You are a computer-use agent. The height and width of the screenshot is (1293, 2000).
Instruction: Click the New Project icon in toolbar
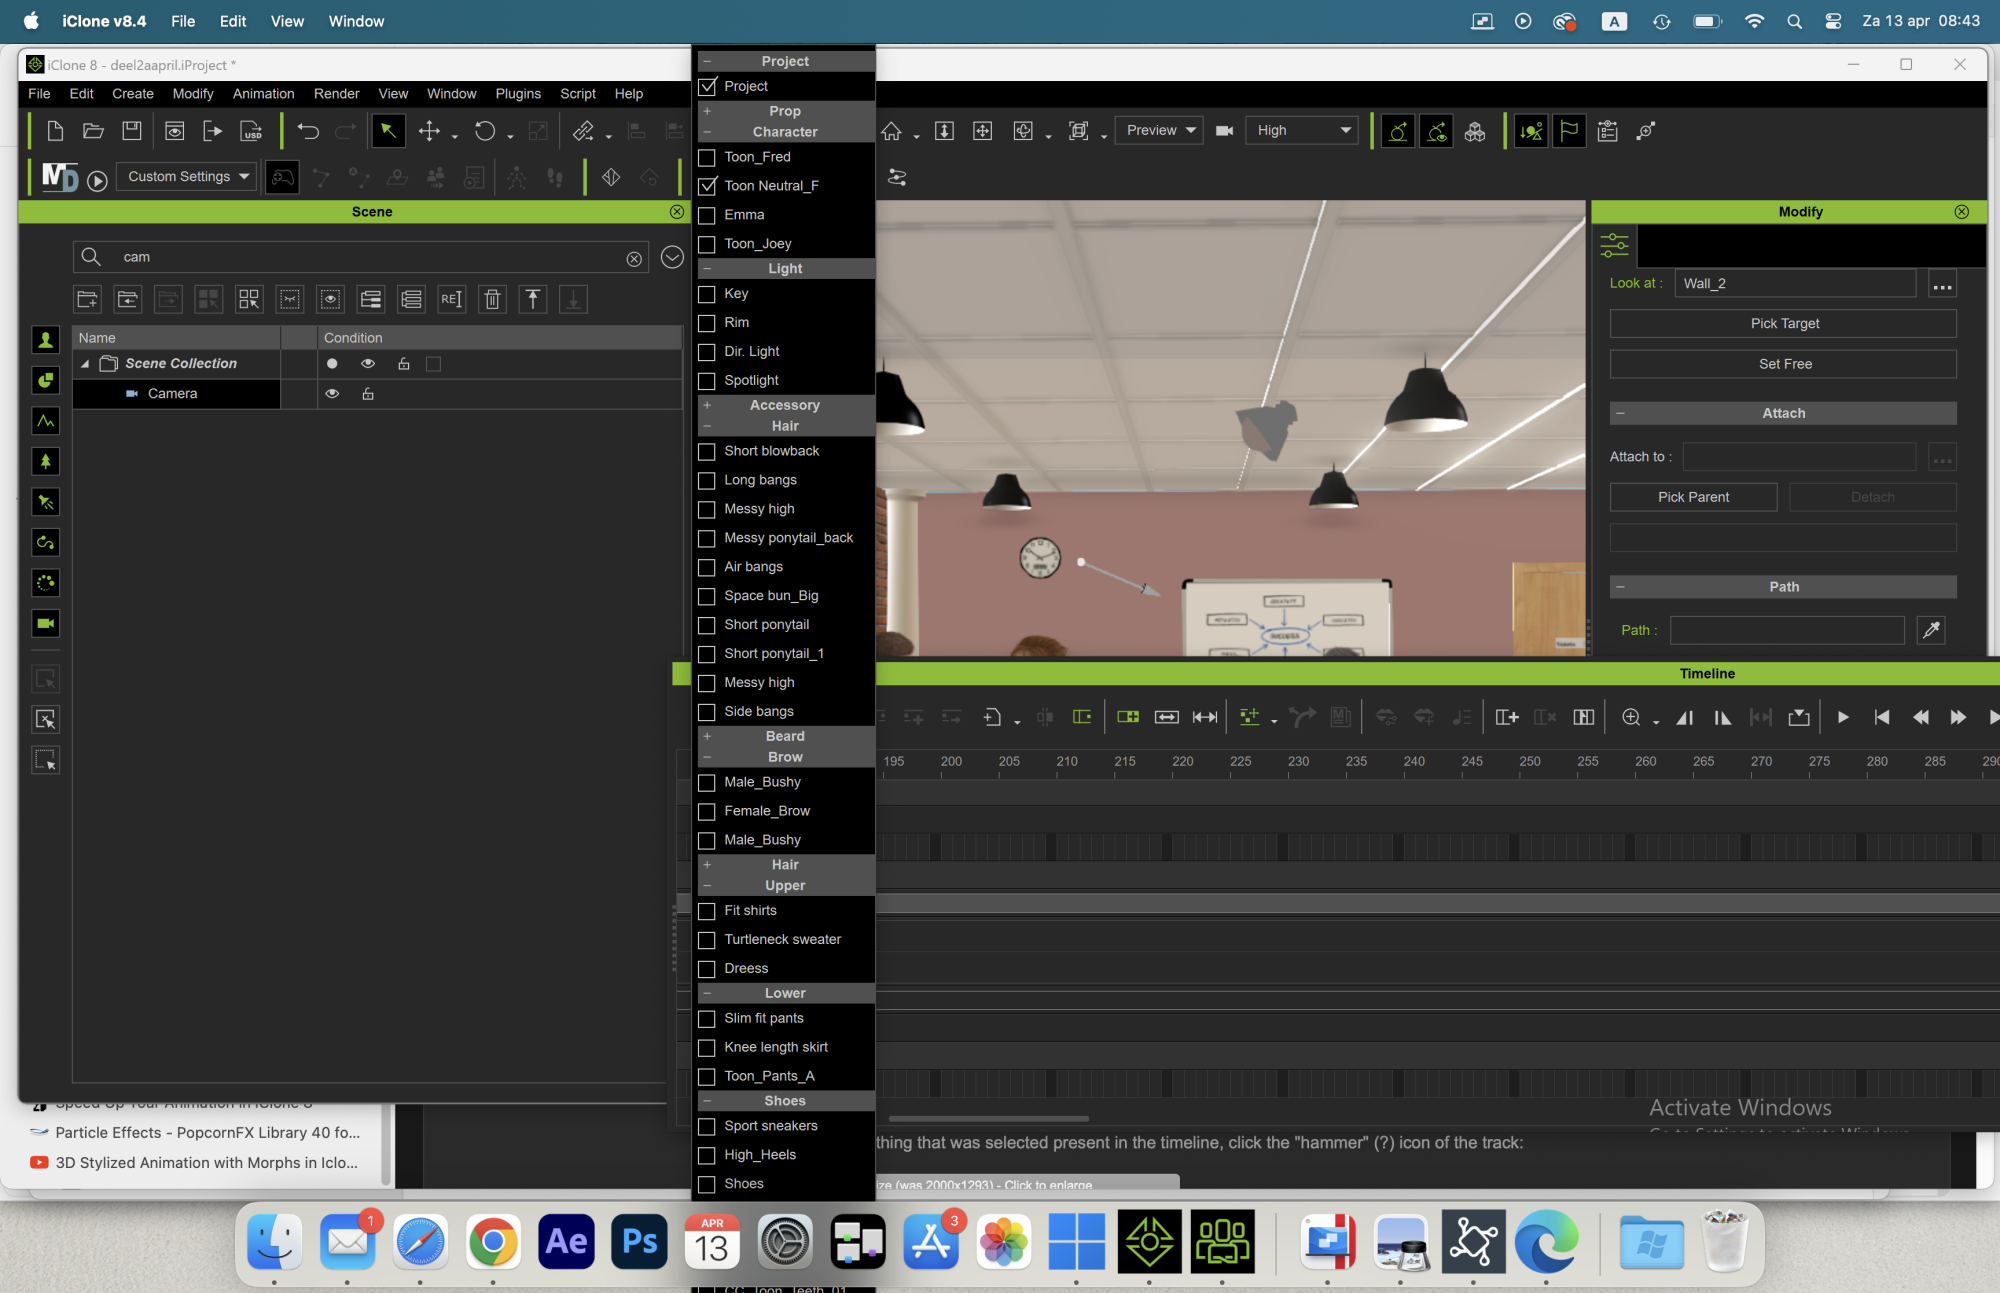pos(55,131)
